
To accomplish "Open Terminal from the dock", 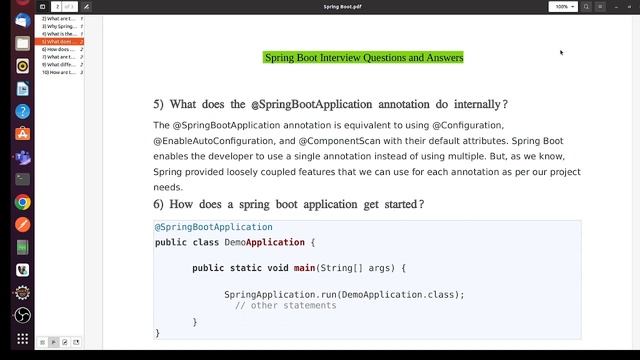I will pos(22,179).
